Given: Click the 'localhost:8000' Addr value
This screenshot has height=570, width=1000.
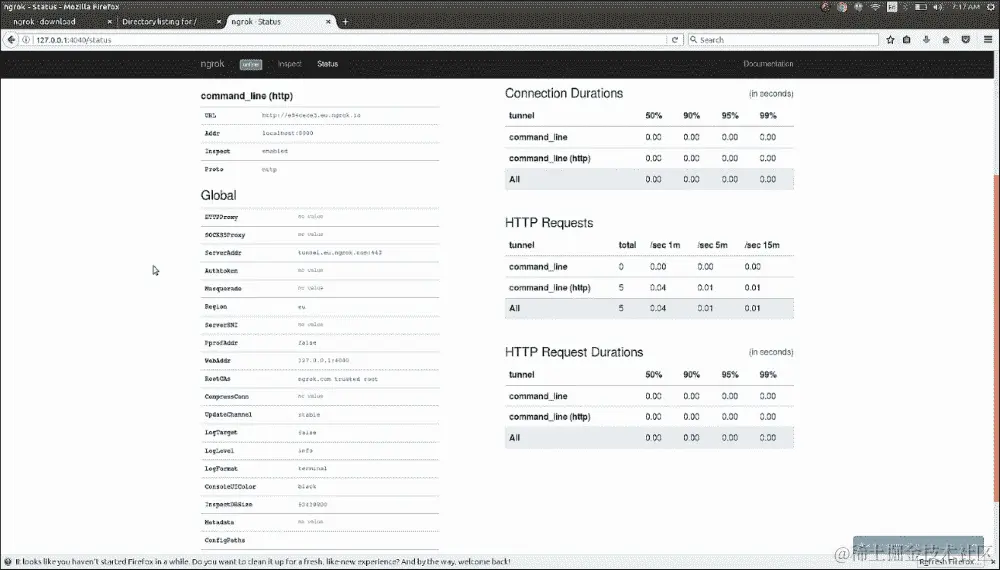Looking at the screenshot, I should 288,133.
